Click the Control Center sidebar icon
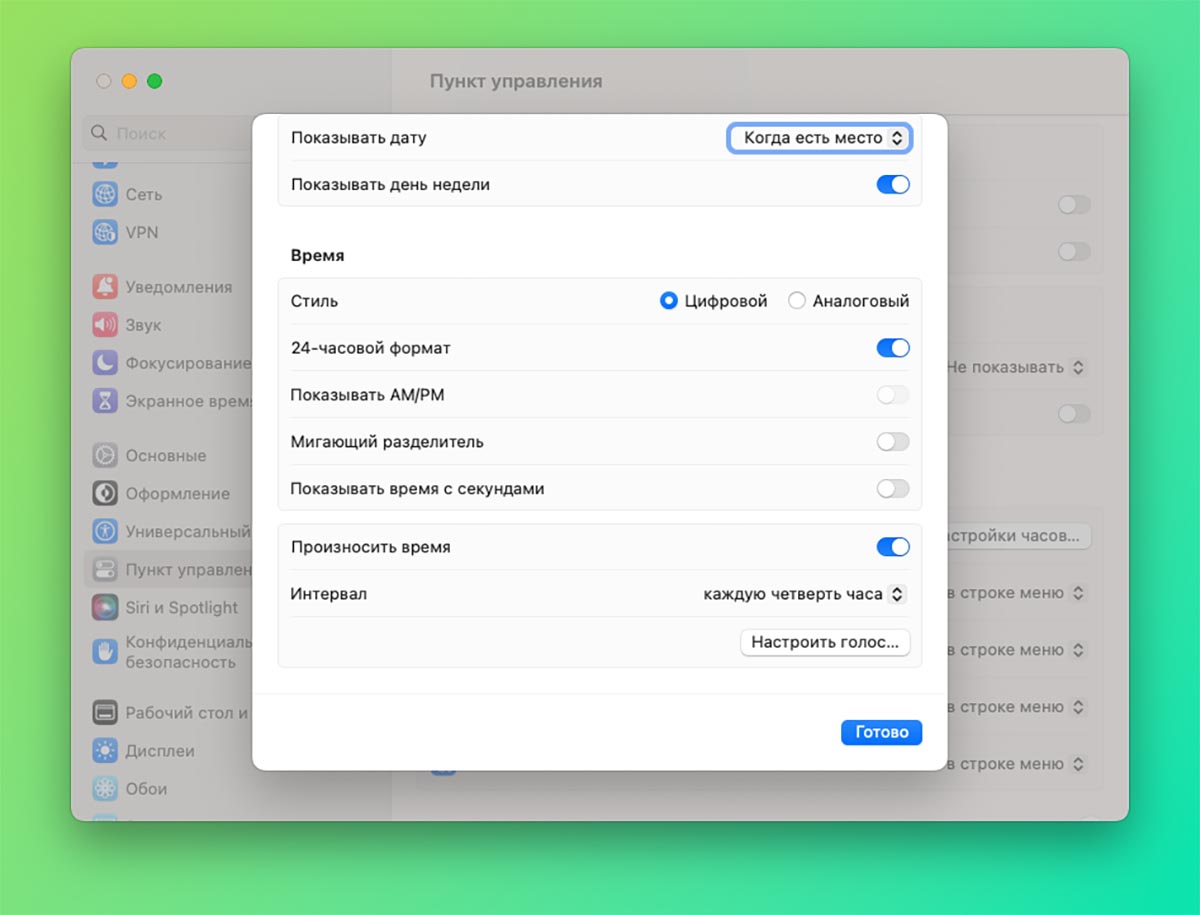This screenshot has height=915, width=1200. [105, 570]
